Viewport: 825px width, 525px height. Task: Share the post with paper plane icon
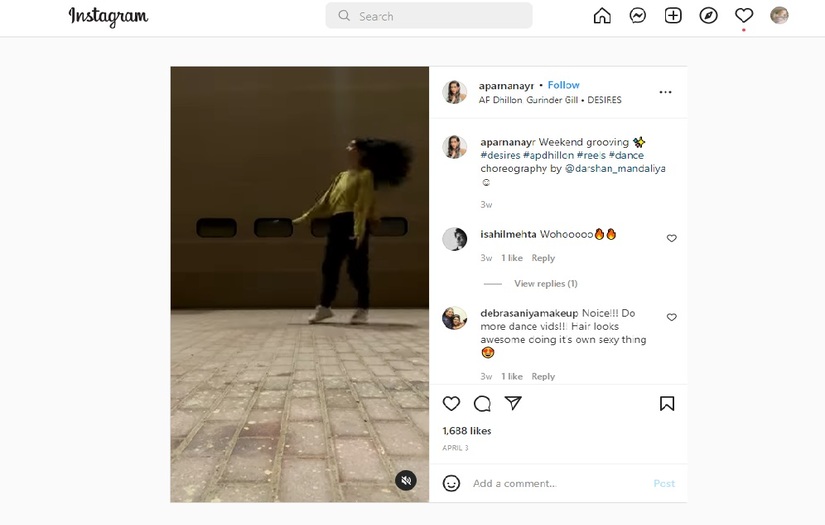513,403
